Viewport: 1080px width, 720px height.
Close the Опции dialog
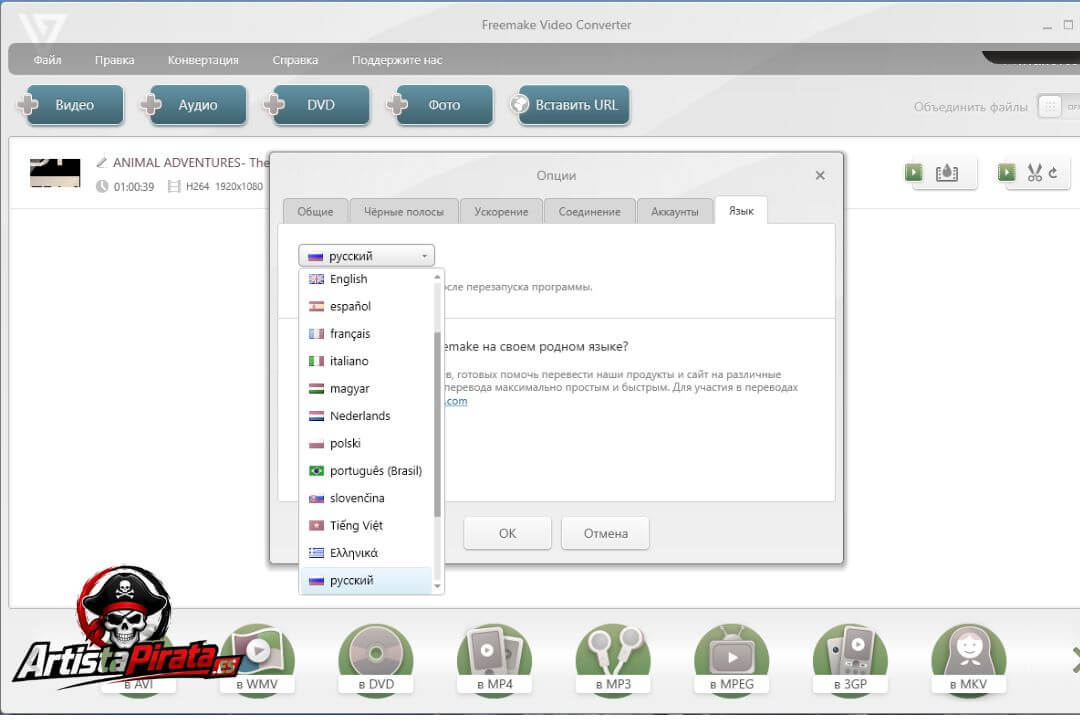(x=820, y=176)
